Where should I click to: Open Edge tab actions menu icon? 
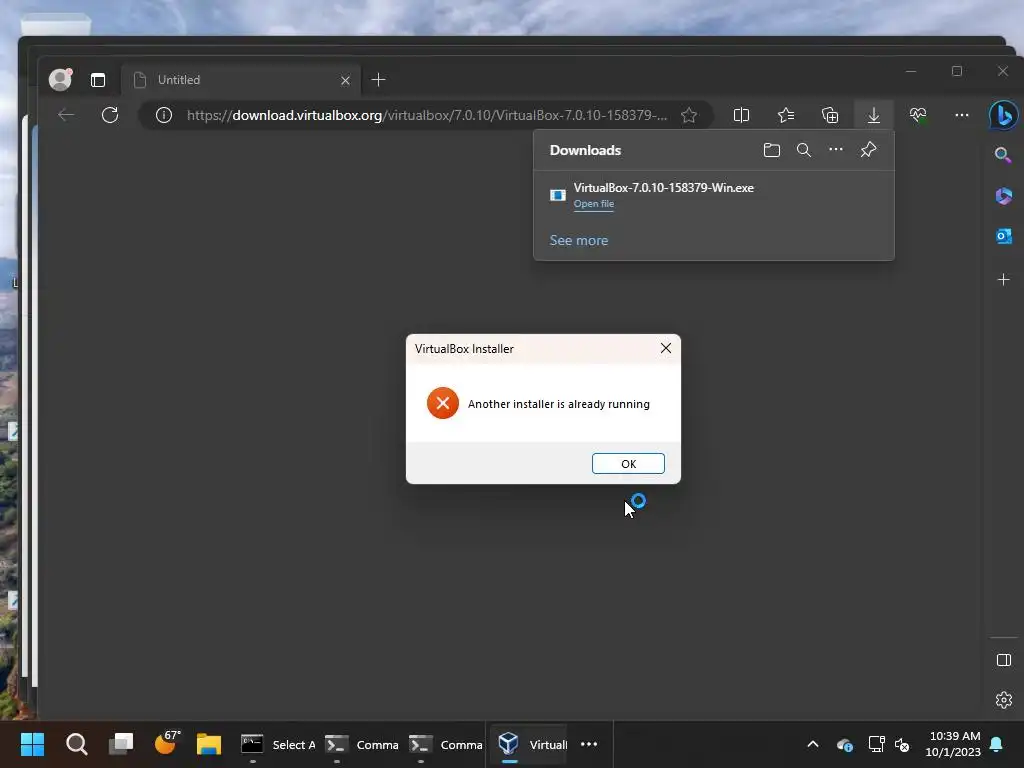(98, 80)
